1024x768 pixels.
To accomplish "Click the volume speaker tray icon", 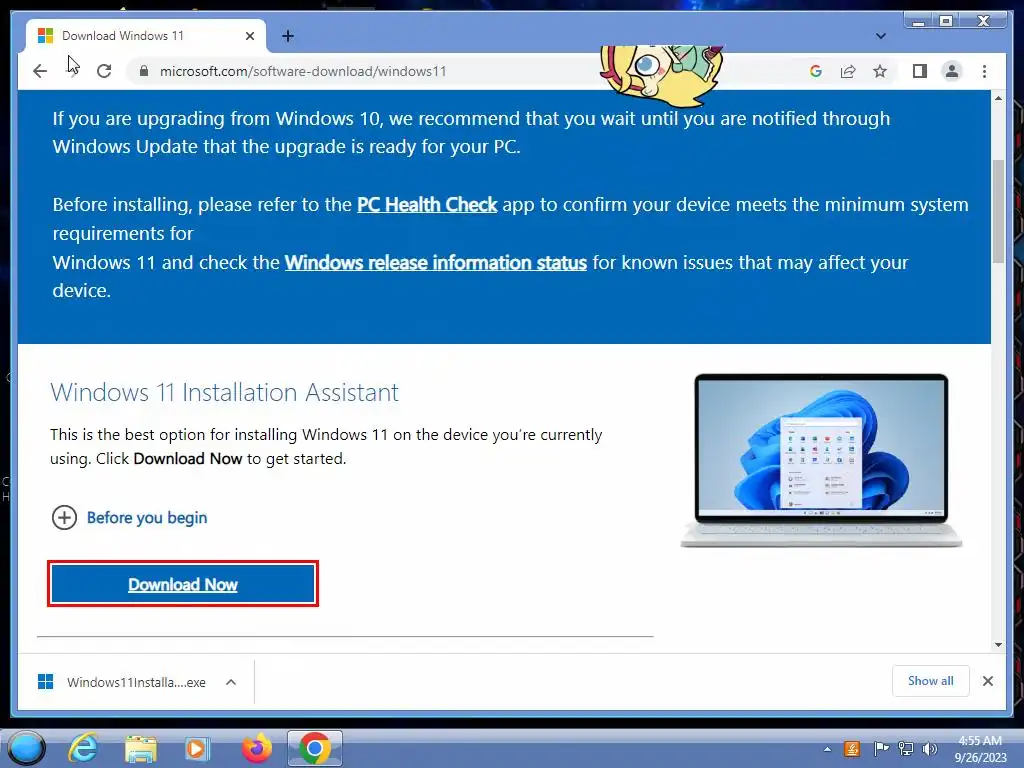I will tap(929, 749).
